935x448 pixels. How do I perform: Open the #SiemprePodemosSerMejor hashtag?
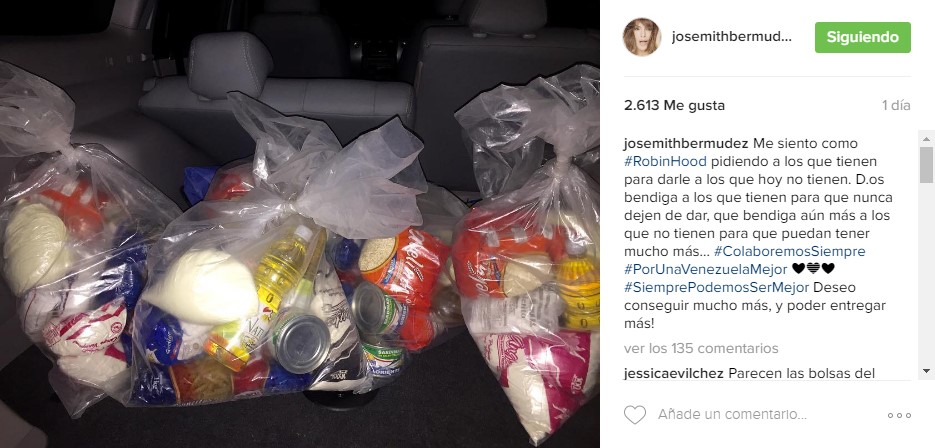click(717, 287)
